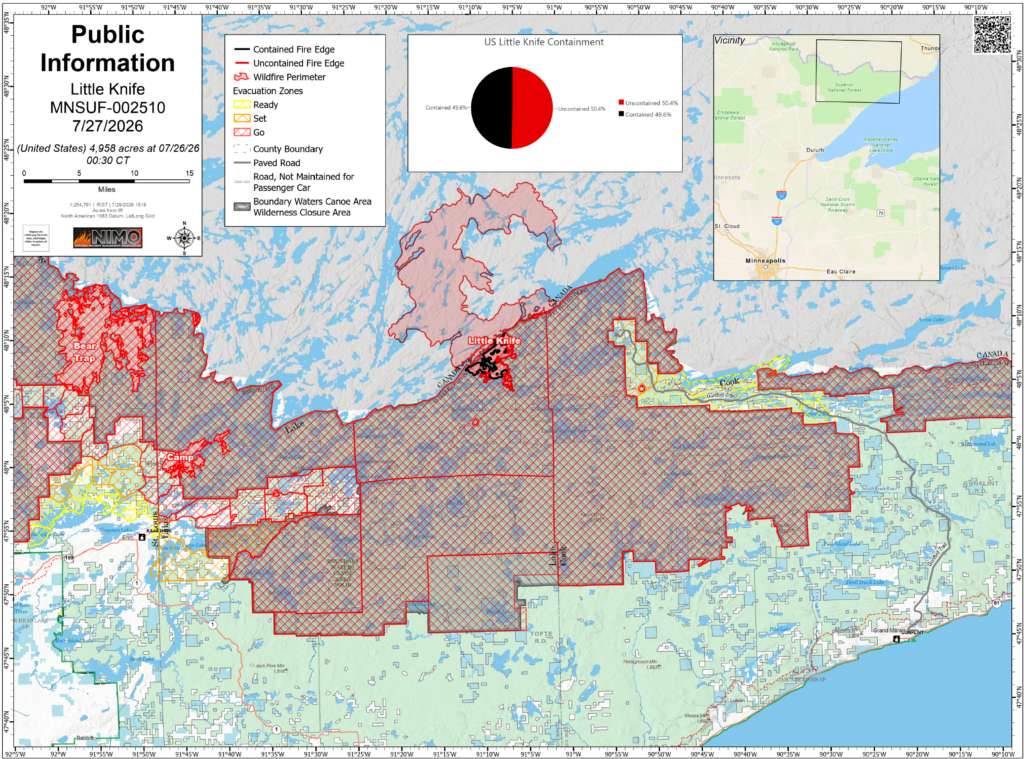Click 'Minneapolis' on the vicinity map
The width and height of the screenshot is (1024, 759).
(765, 261)
